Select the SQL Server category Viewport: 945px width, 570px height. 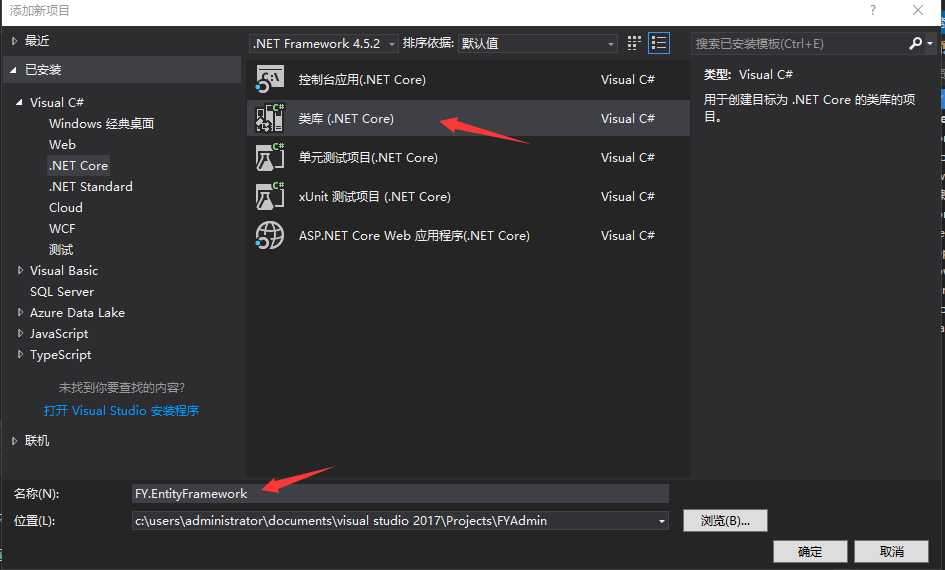click(x=62, y=292)
